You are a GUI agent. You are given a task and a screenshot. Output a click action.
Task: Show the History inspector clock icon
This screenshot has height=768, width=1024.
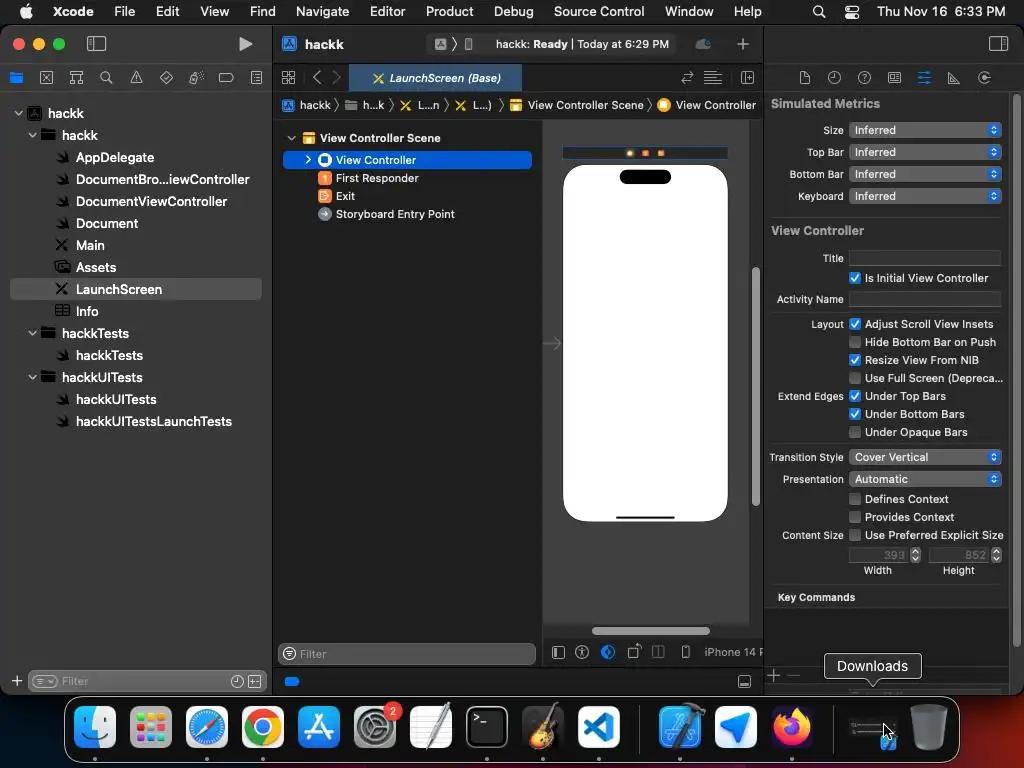834,78
